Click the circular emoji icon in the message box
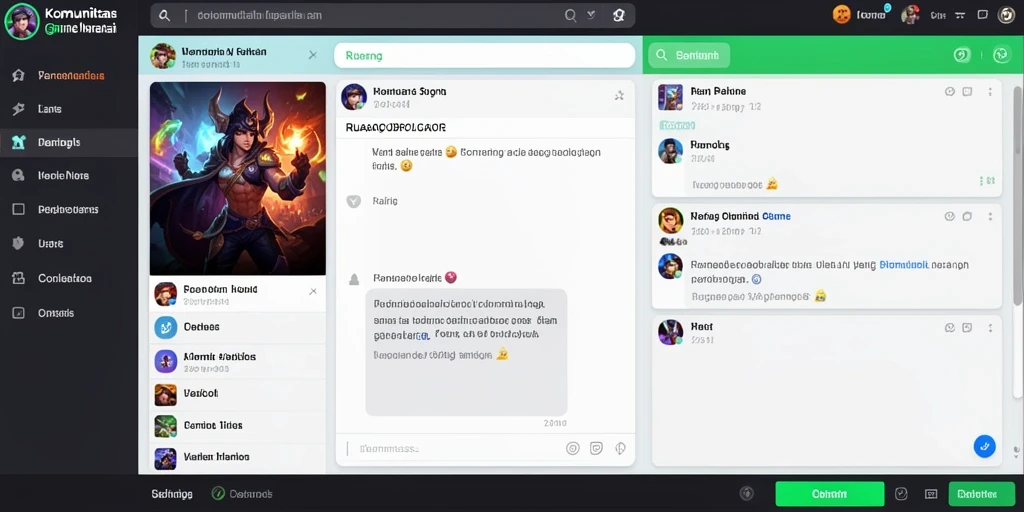The image size is (1024, 512). (572, 449)
